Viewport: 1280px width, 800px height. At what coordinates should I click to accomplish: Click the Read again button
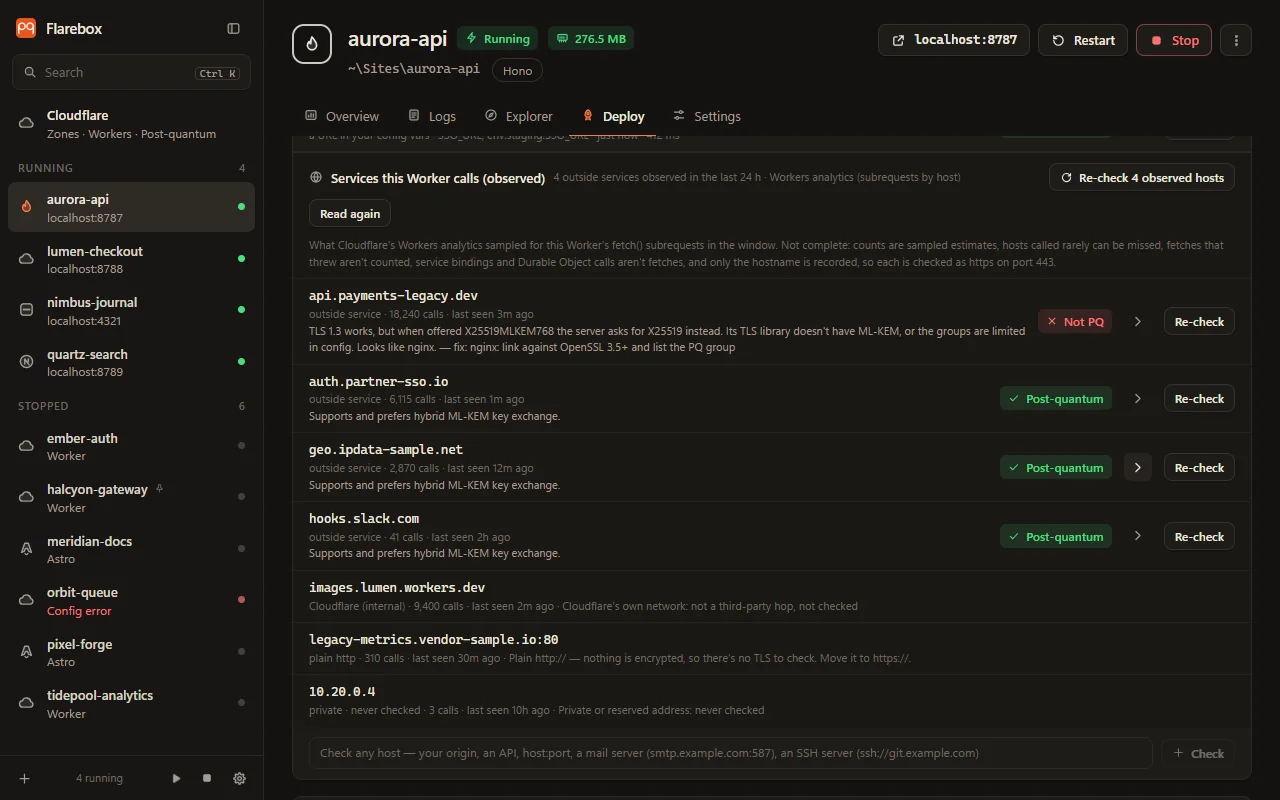click(350, 214)
